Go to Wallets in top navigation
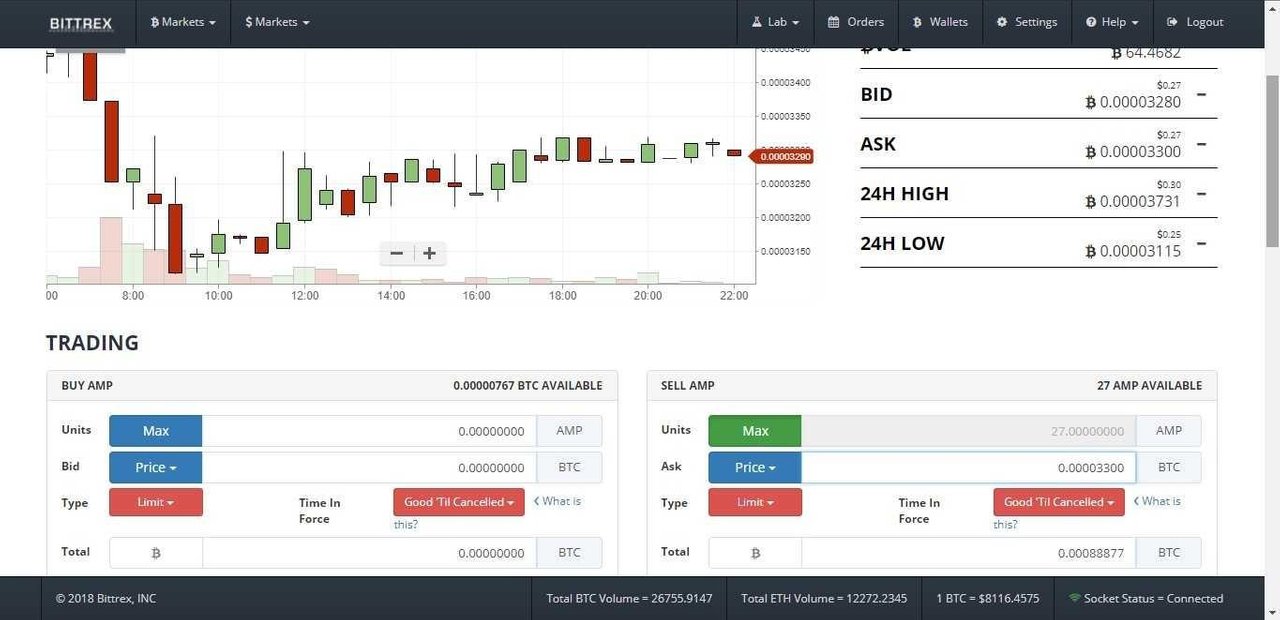The width and height of the screenshot is (1280, 620). [940, 22]
